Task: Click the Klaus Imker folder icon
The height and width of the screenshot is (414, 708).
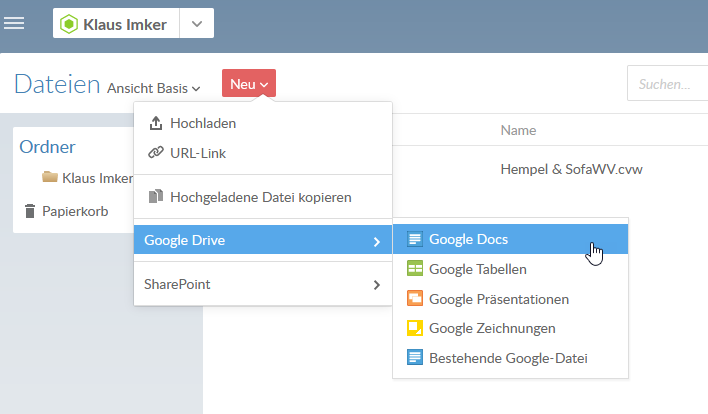Action: coord(50,177)
